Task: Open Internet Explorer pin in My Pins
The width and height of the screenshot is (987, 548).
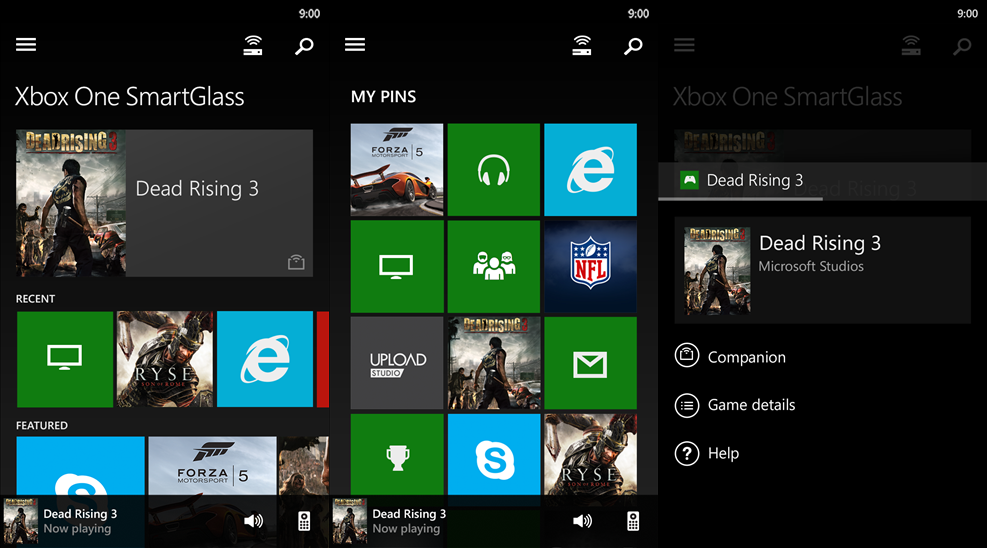Action: coord(590,170)
